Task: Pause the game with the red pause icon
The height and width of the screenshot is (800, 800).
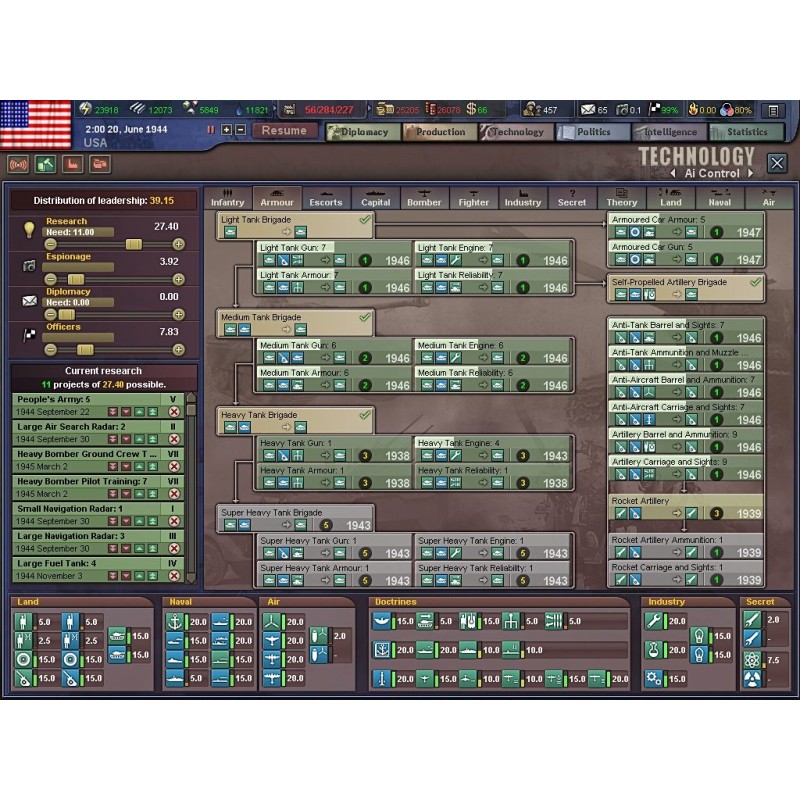Action: [x=211, y=130]
